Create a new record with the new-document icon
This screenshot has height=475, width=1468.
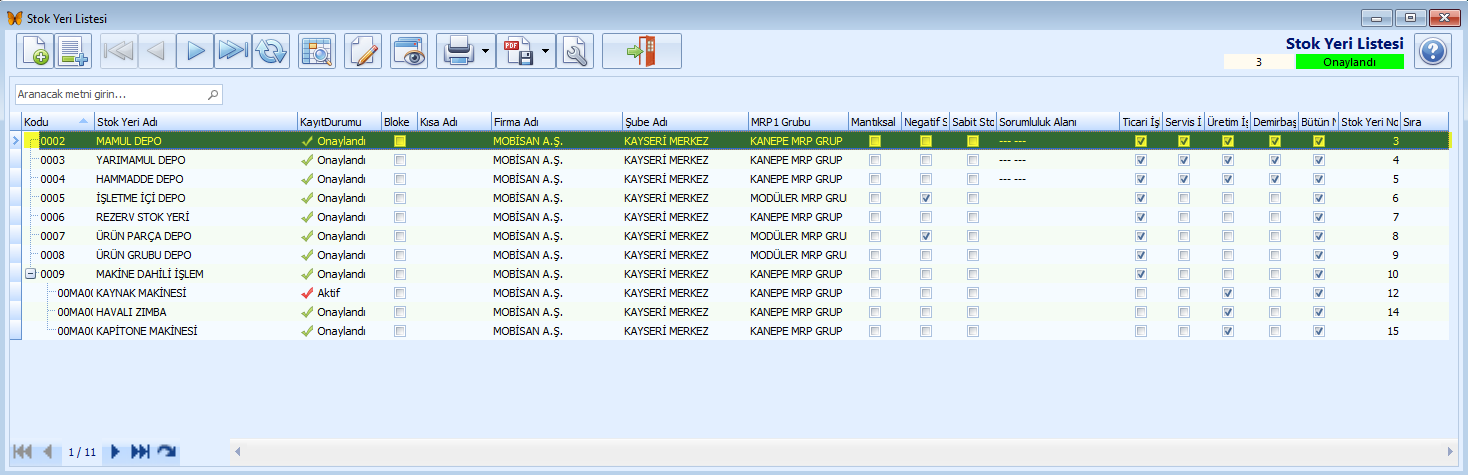(x=35, y=51)
